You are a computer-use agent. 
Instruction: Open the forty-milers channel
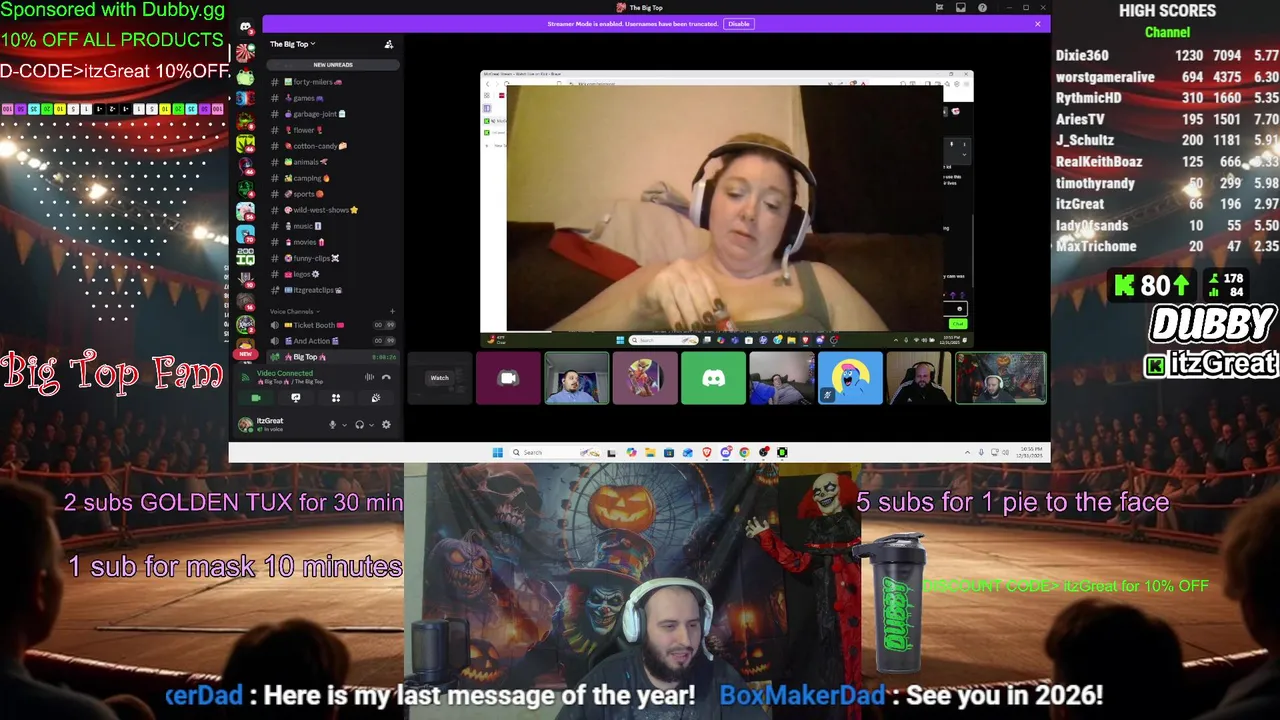click(333, 82)
